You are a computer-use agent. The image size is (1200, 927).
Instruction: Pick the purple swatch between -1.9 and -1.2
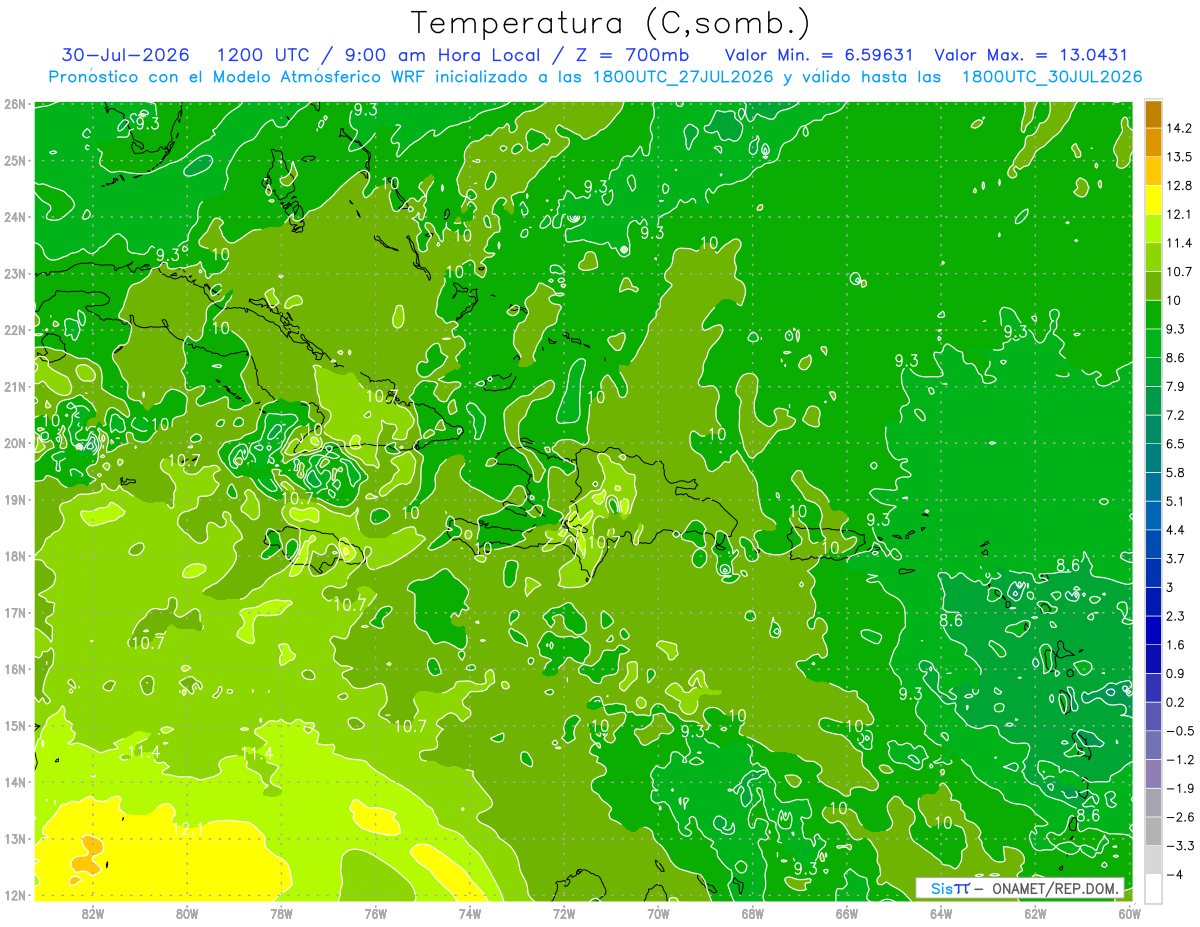point(1153,773)
